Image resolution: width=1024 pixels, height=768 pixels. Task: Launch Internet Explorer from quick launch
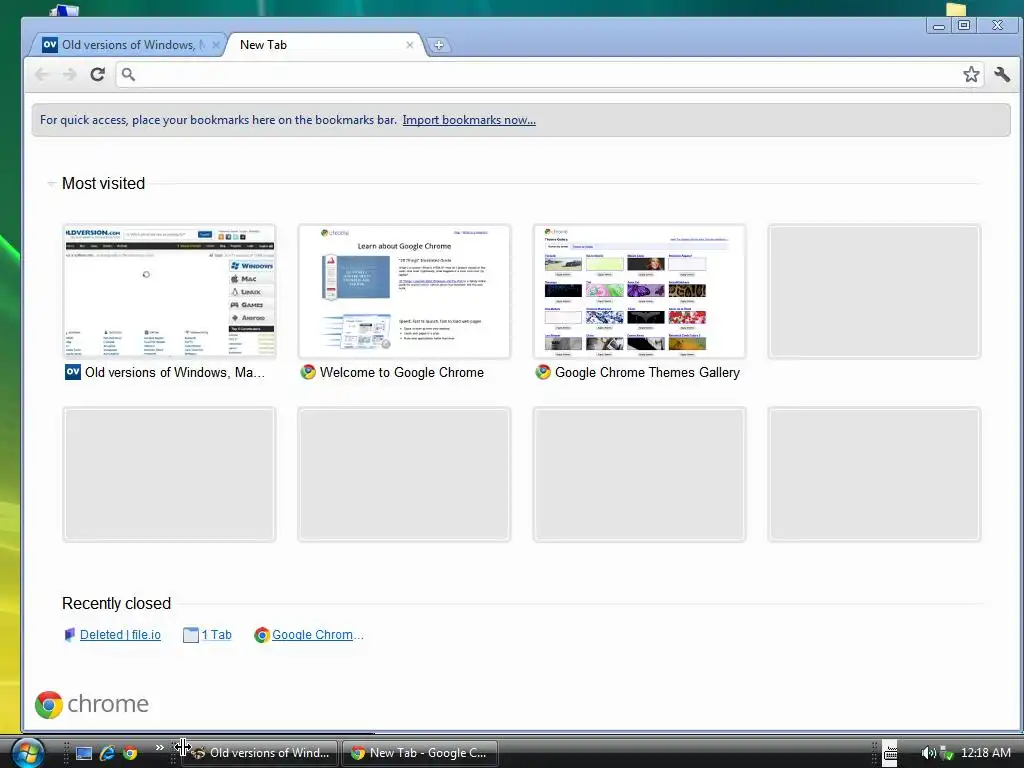click(x=107, y=753)
